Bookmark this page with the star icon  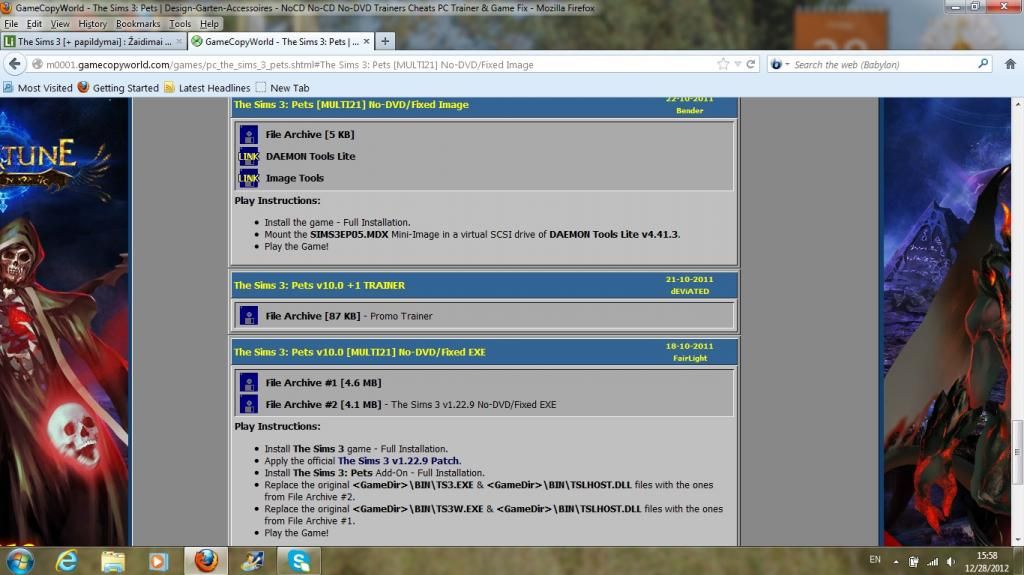tap(723, 64)
